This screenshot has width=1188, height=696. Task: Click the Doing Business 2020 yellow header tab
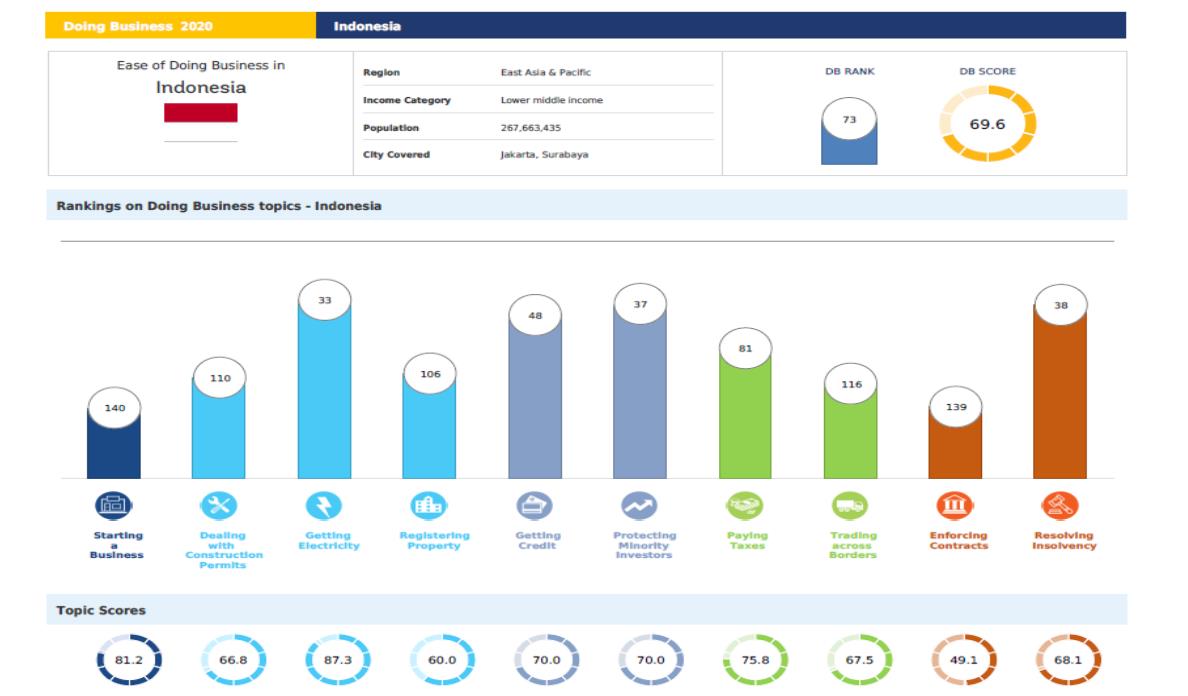click(x=180, y=26)
